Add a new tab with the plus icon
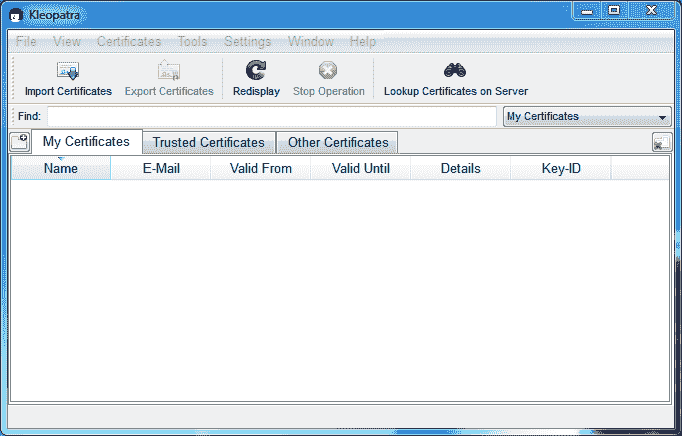Viewport: 682px width, 436px height. tap(20, 142)
